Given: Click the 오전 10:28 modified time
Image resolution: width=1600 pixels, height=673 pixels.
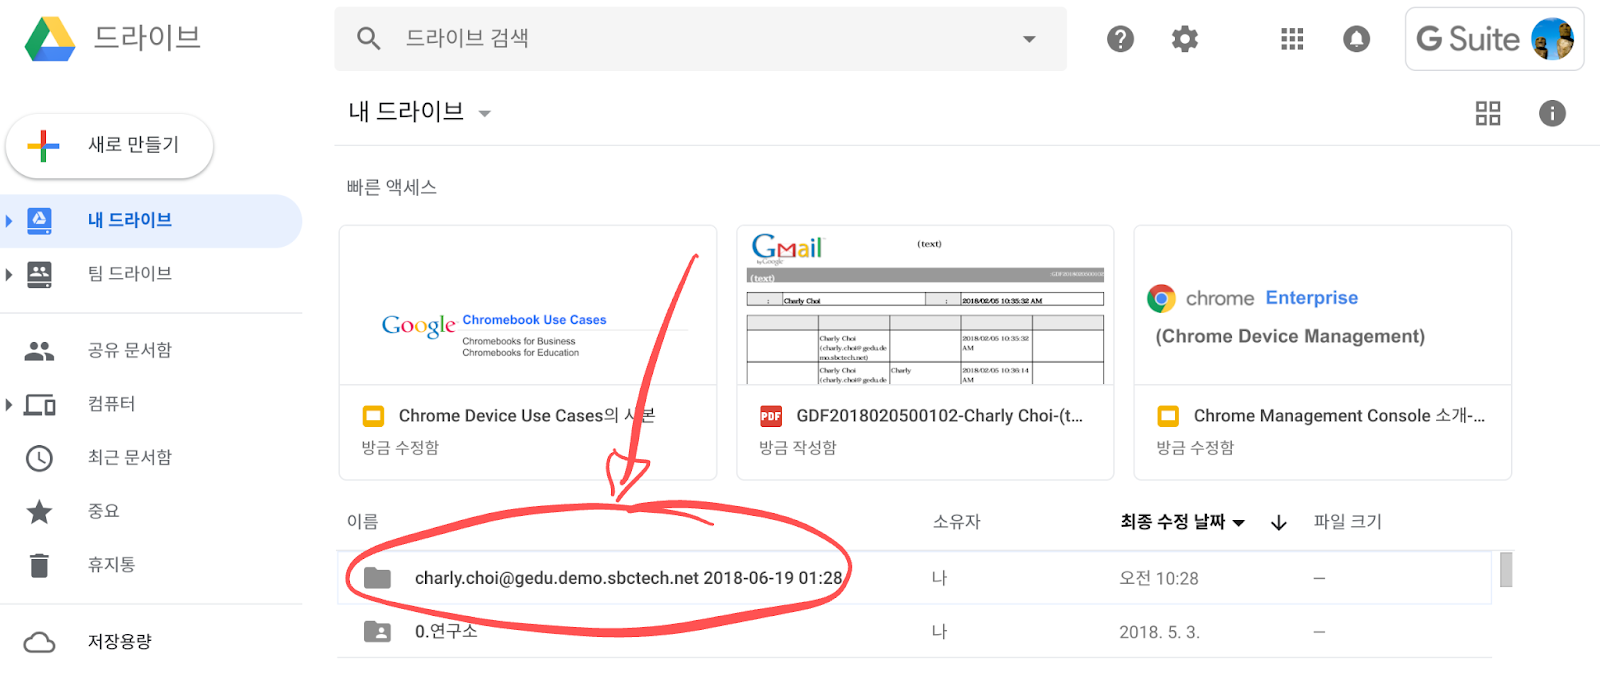Looking at the screenshot, I should tap(1159, 578).
